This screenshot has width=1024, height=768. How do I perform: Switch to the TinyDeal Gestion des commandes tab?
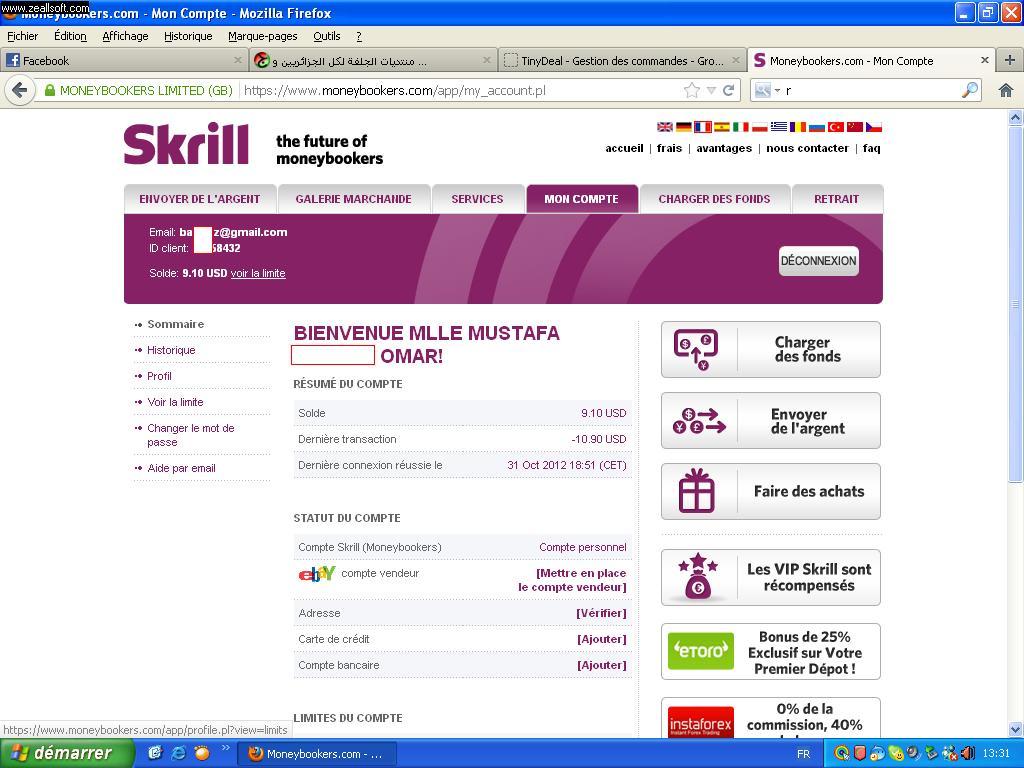(622, 61)
